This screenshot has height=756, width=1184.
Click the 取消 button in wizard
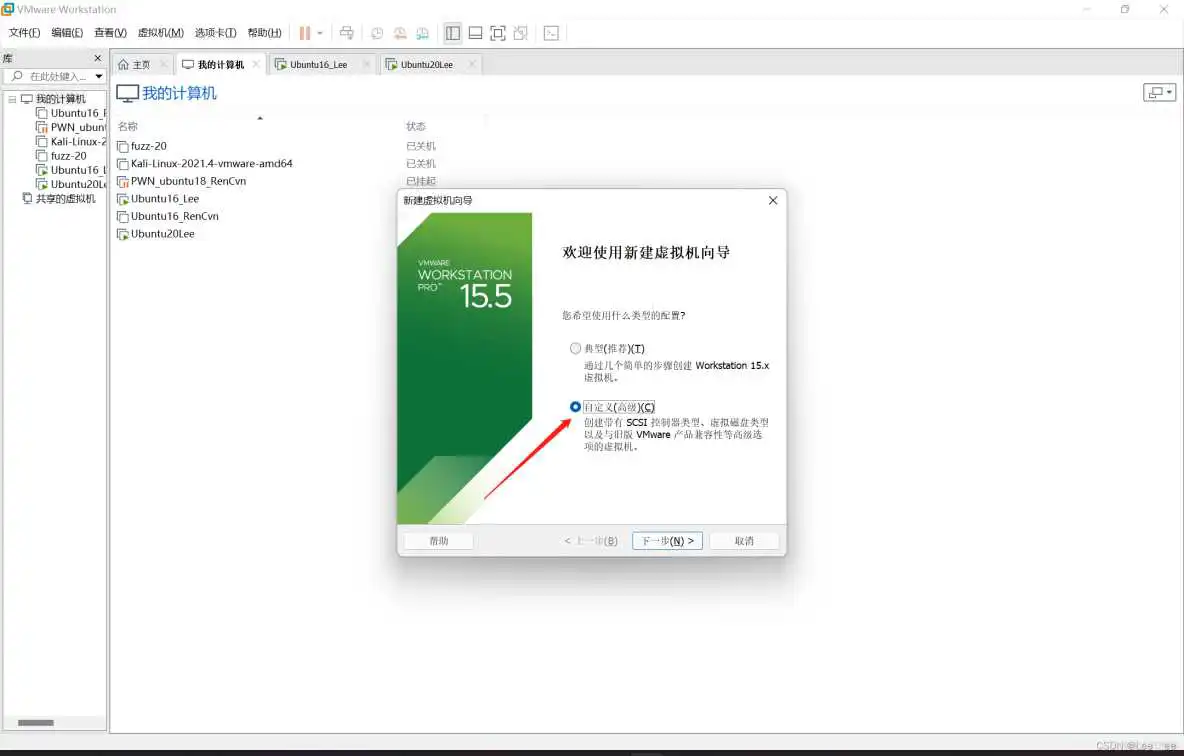click(744, 541)
